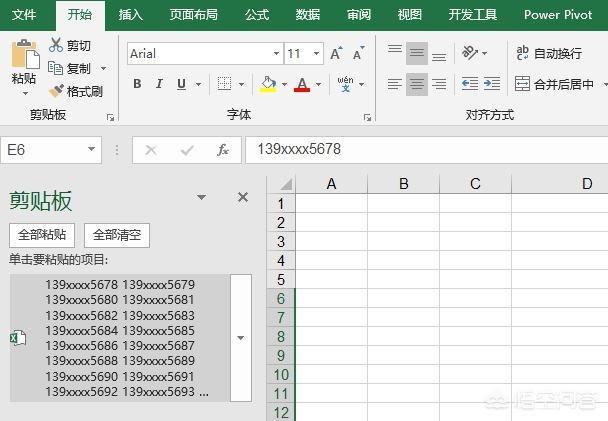
Task: Expand font color dropdown arrow
Action: (318, 84)
